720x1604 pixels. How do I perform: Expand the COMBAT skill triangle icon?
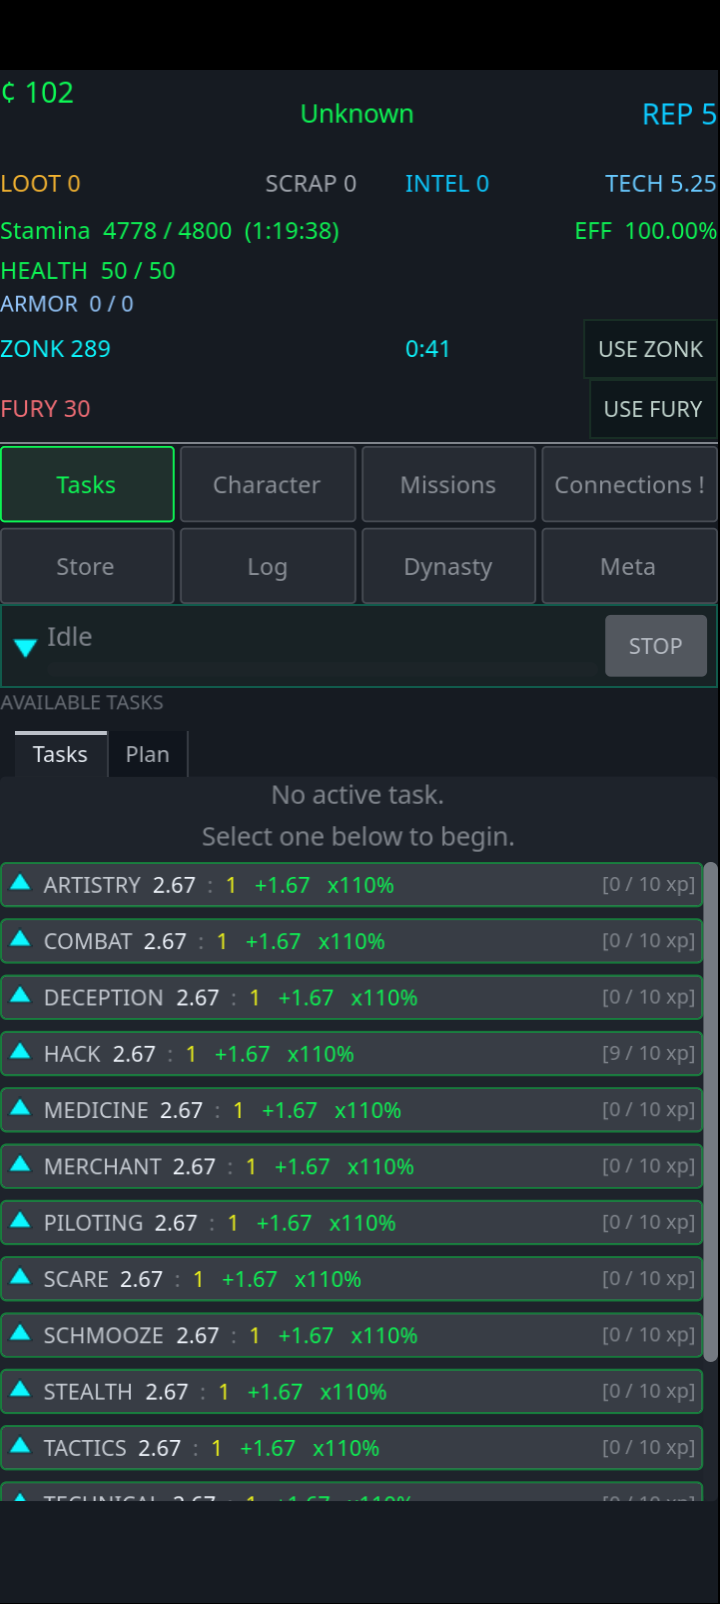tap(20, 939)
